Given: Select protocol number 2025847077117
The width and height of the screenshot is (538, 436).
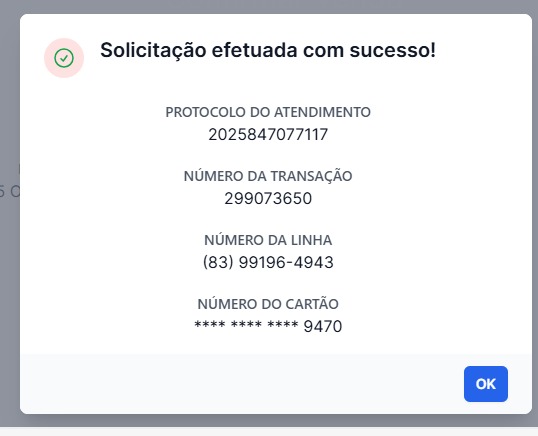Looking at the screenshot, I should [x=268, y=134].
